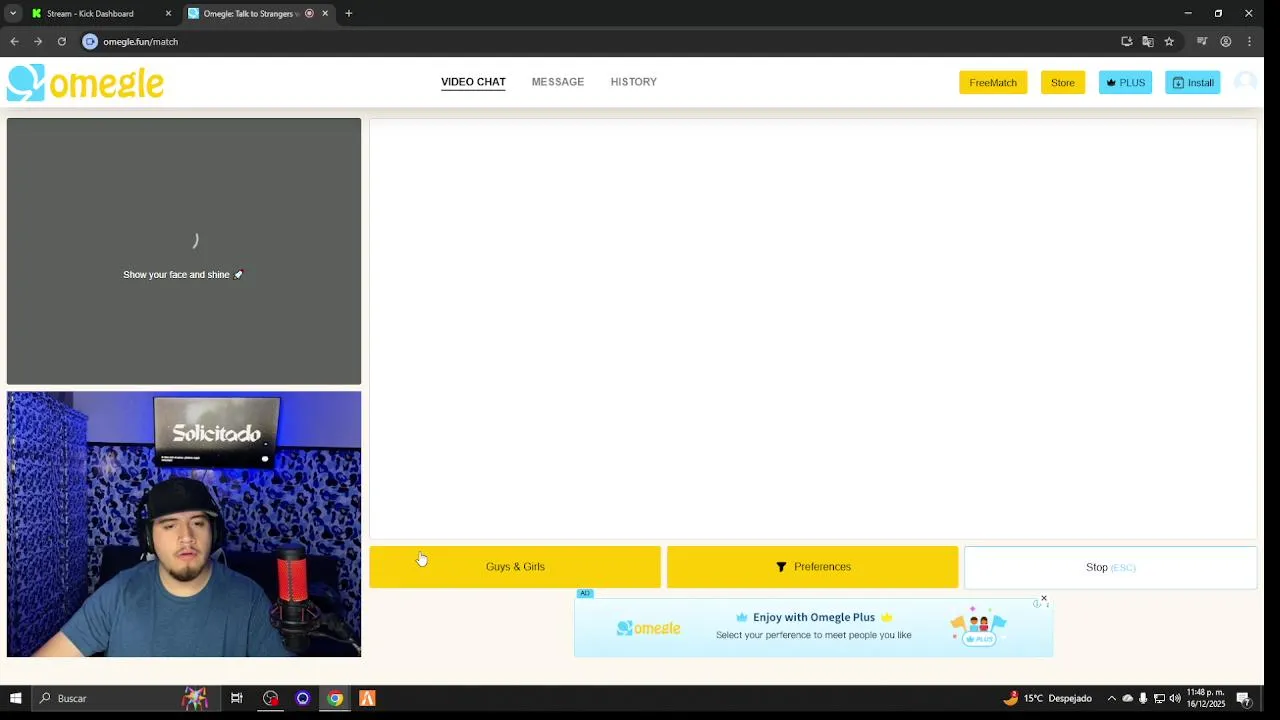Close the Omegle Plus ad banner
Screen dimensions: 1280x720
(1044, 599)
